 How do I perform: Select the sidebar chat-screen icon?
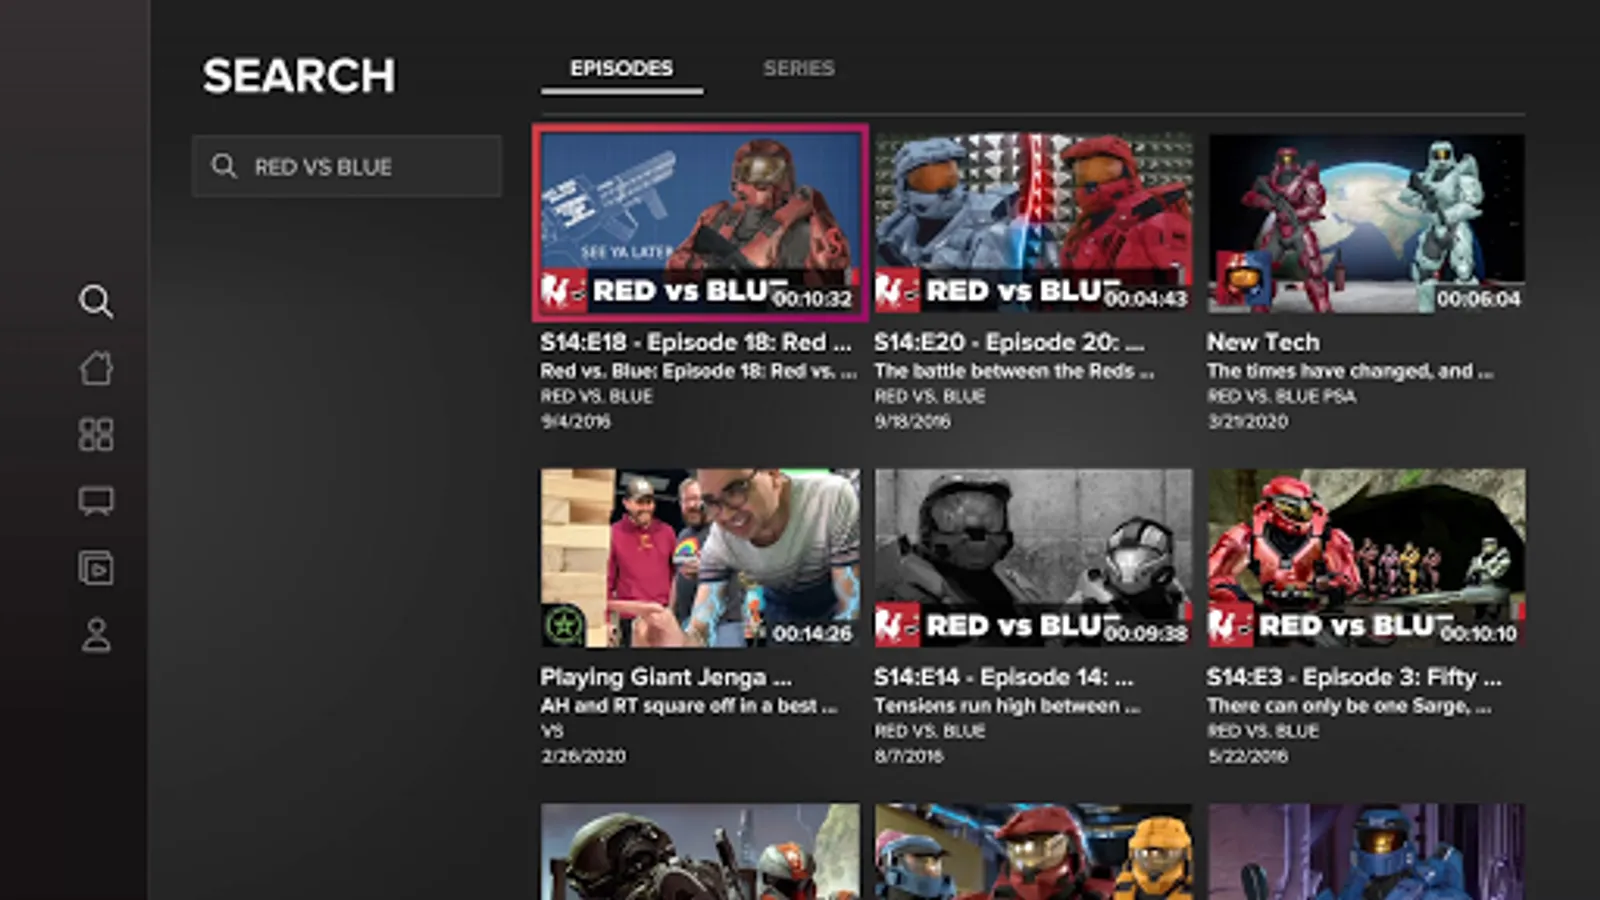[96, 501]
